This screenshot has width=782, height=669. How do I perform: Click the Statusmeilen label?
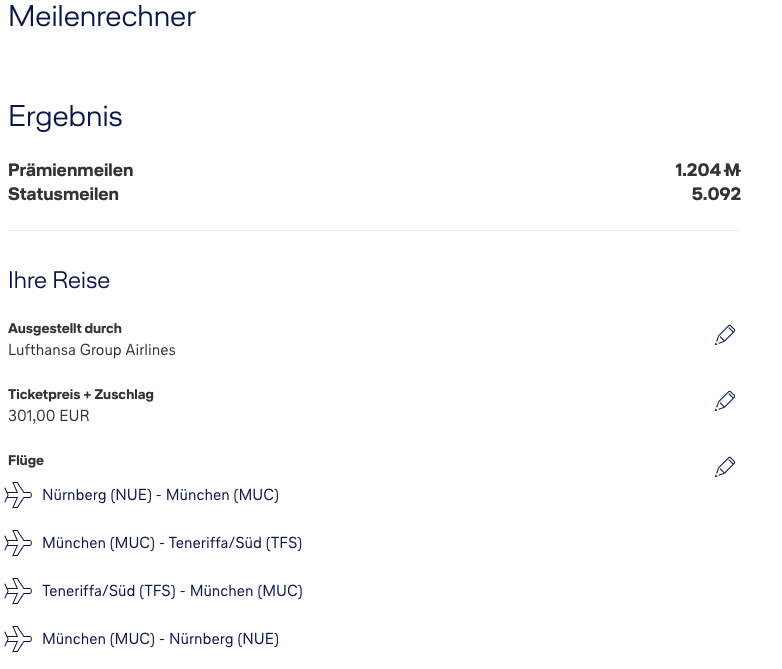click(x=63, y=194)
